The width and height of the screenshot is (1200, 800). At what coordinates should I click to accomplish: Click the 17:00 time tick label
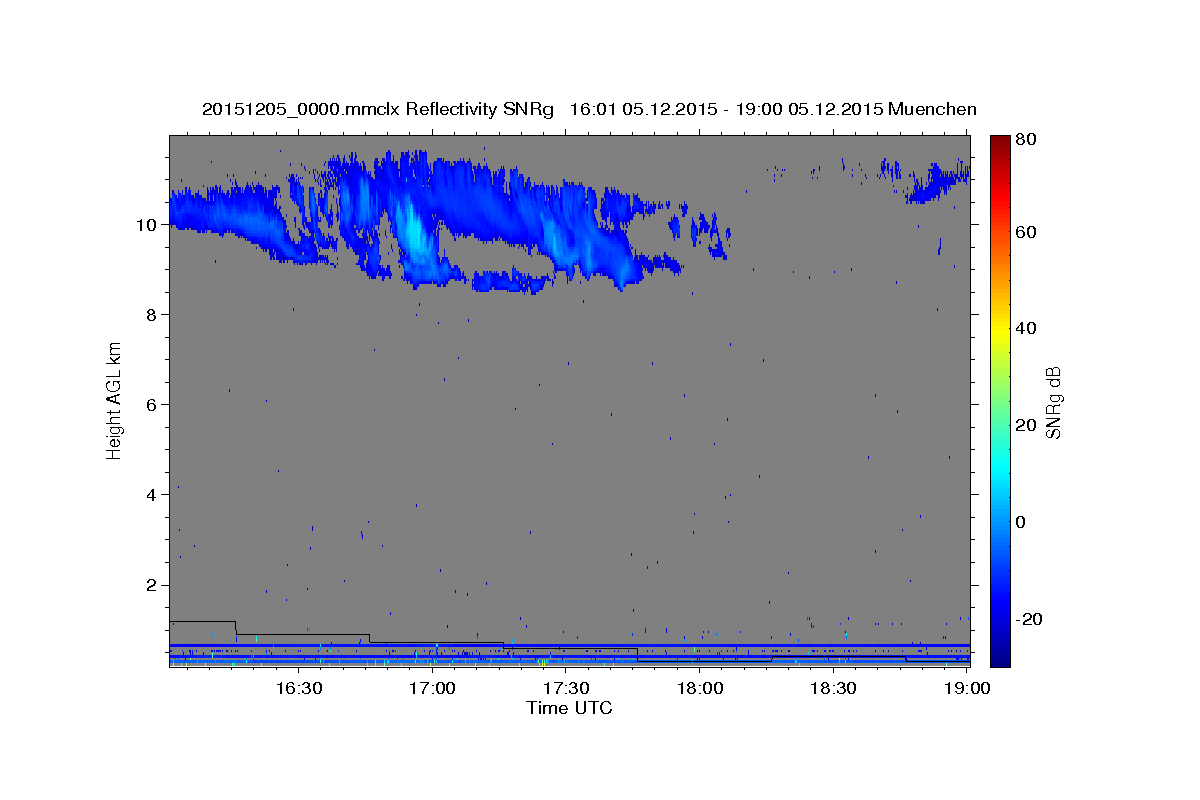point(432,688)
